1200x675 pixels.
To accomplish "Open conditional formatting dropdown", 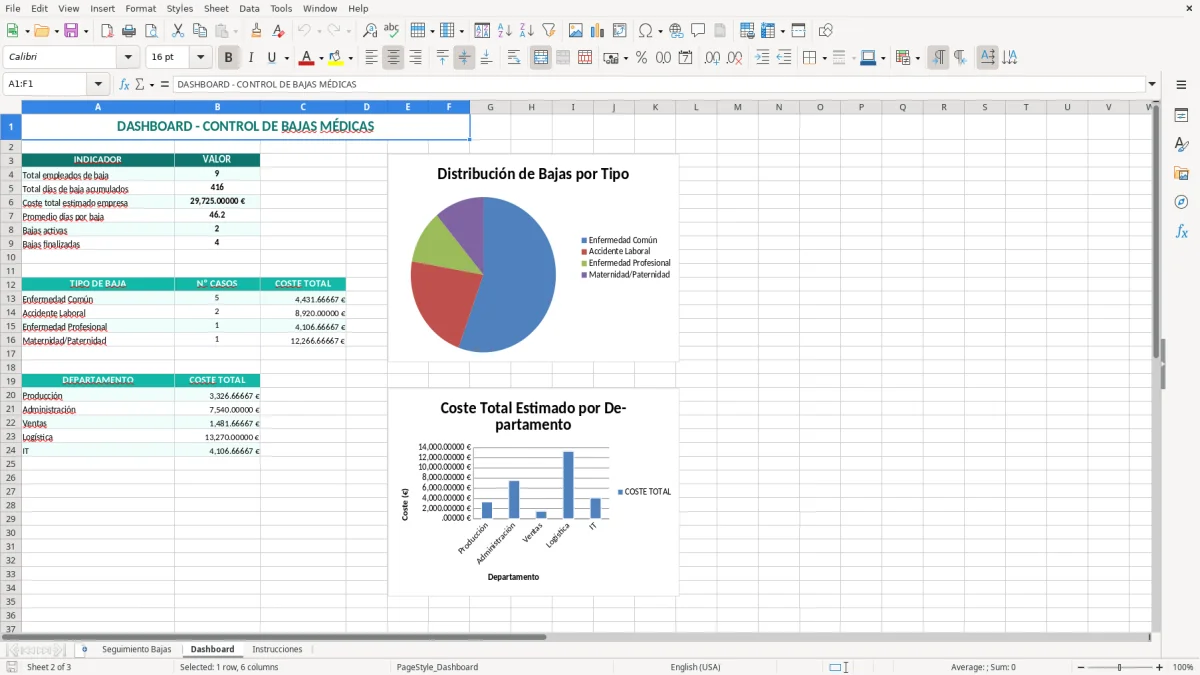I will [917, 58].
